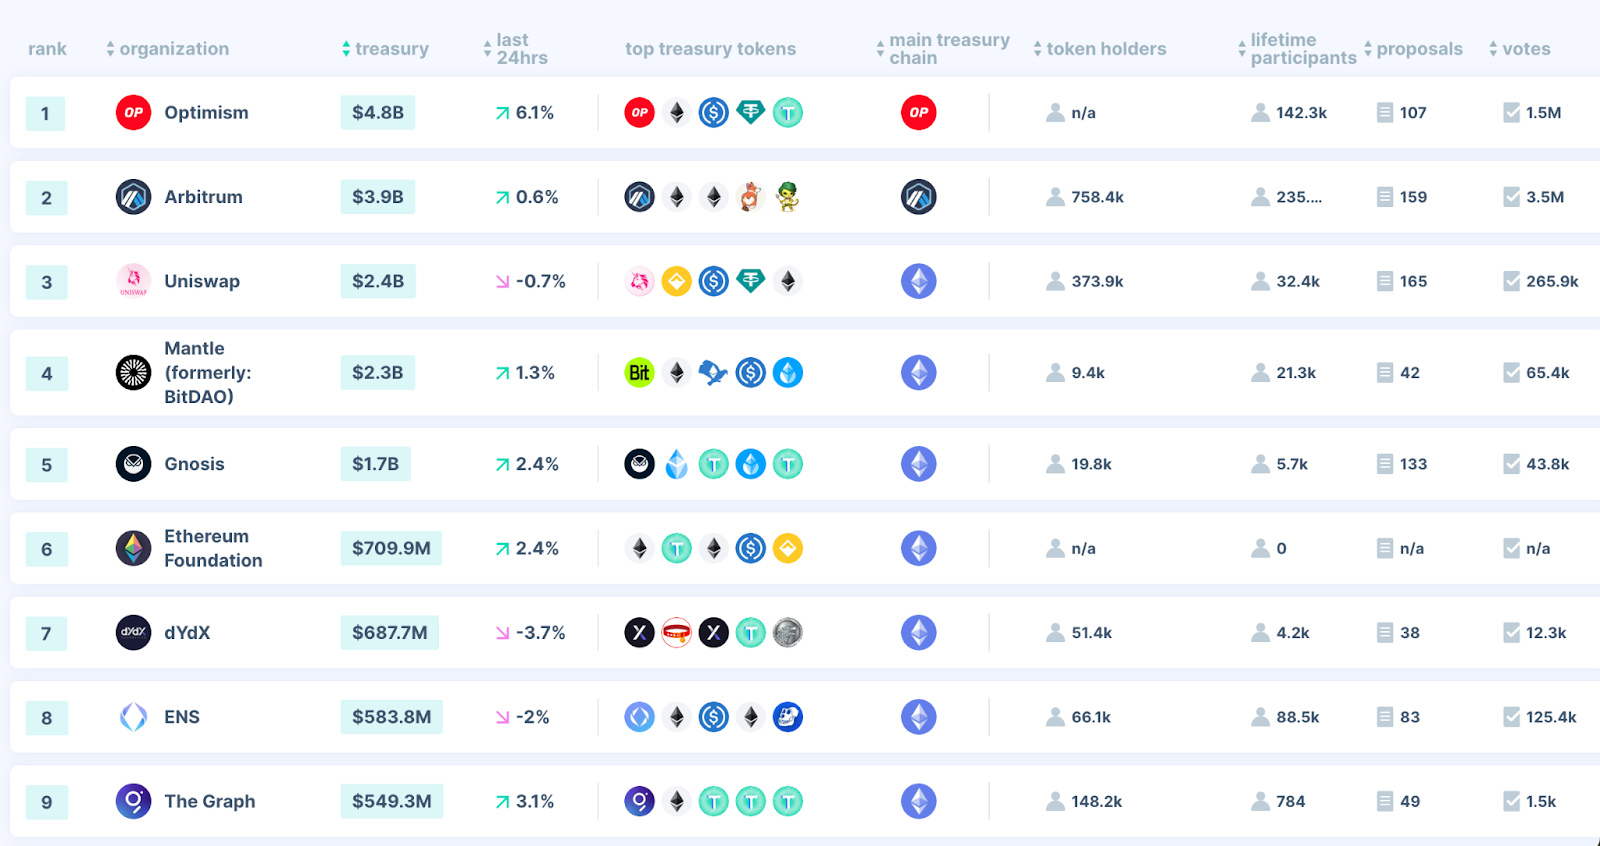Click the $549.3M treasury badge
The width and height of the screenshot is (1600, 846).
coord(392,801)
